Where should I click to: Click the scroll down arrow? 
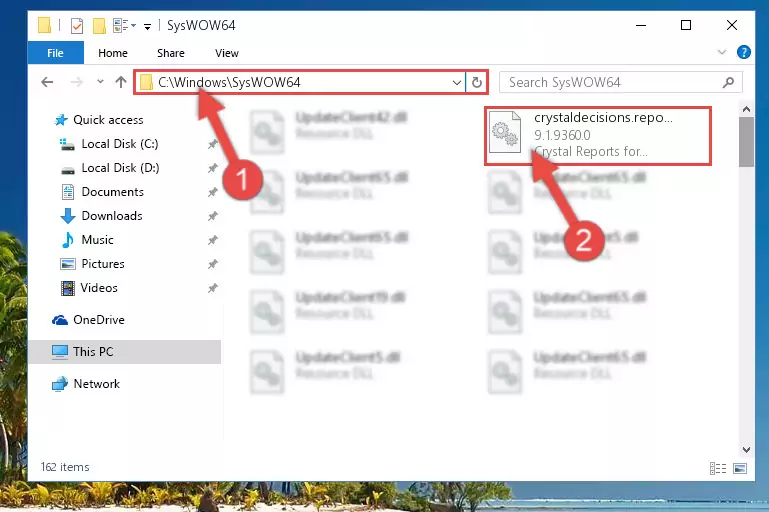coord(746,449)
